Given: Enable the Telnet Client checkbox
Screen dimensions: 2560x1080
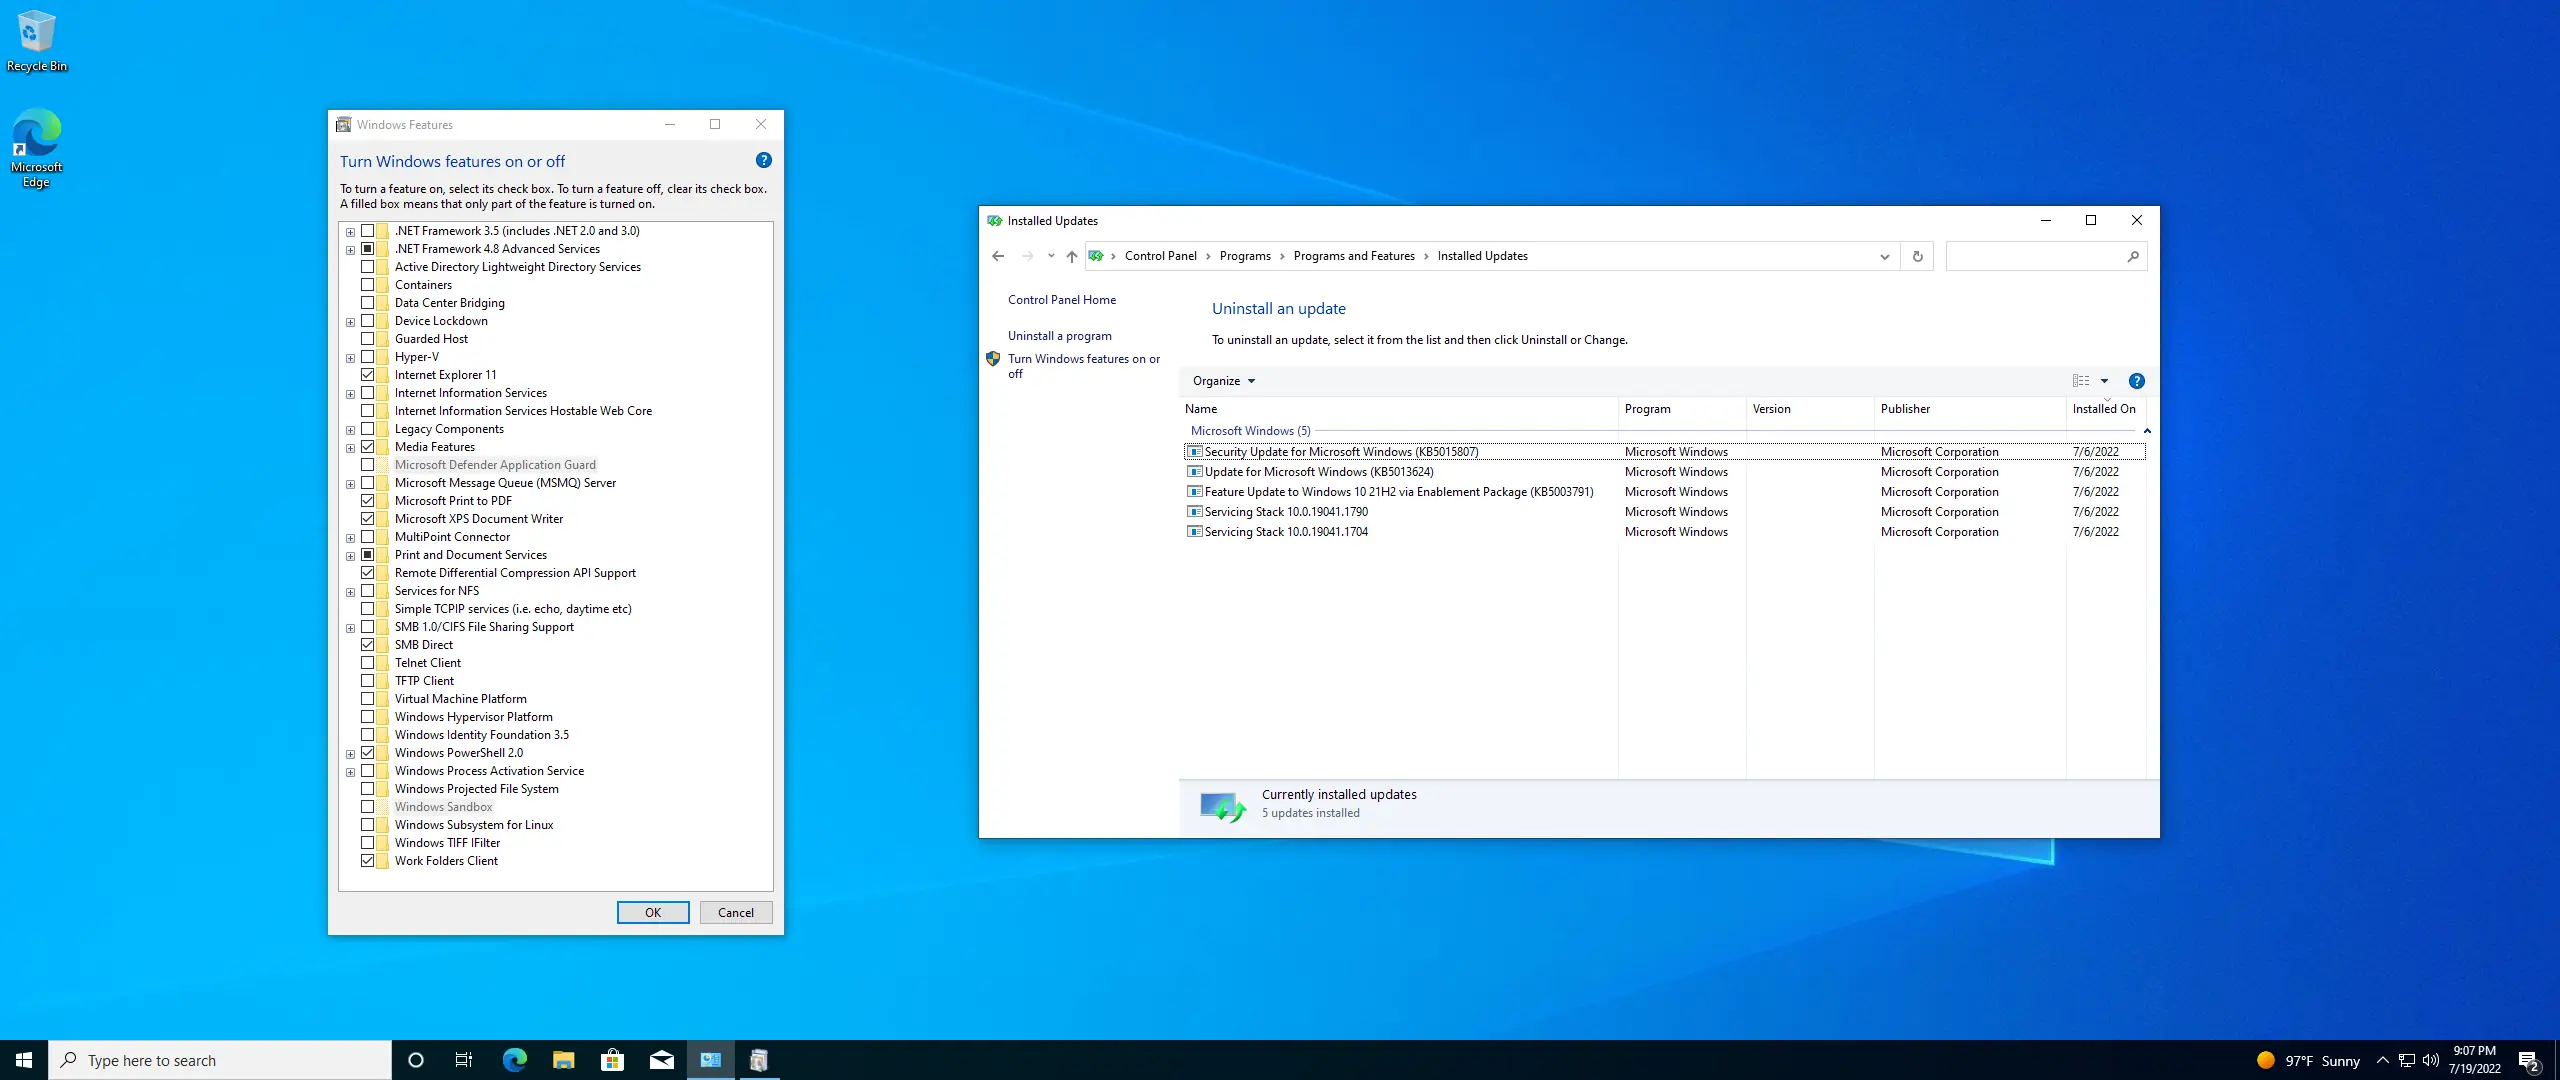Looking at the screenshot, I should [368, 663].
